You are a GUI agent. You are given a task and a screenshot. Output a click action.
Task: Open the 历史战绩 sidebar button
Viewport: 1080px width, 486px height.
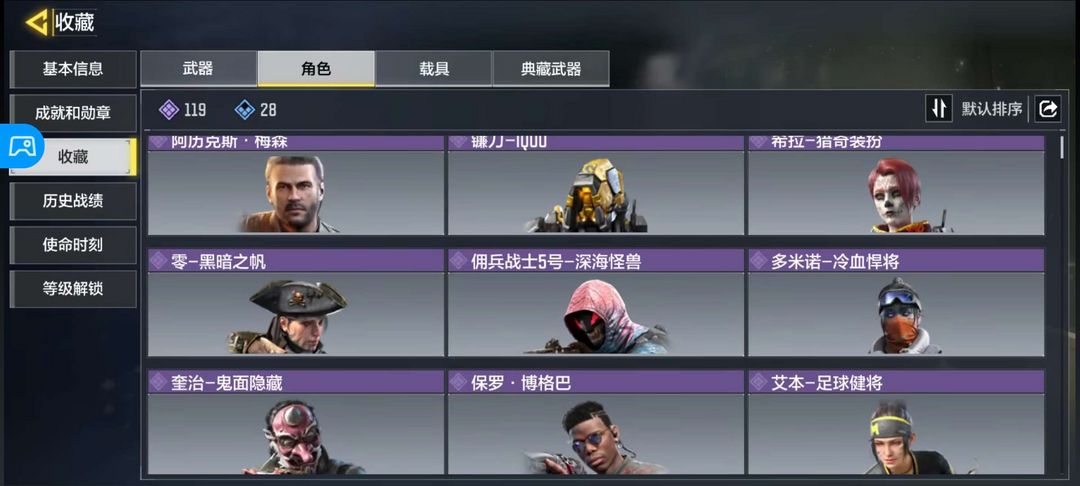click(73, 201)
